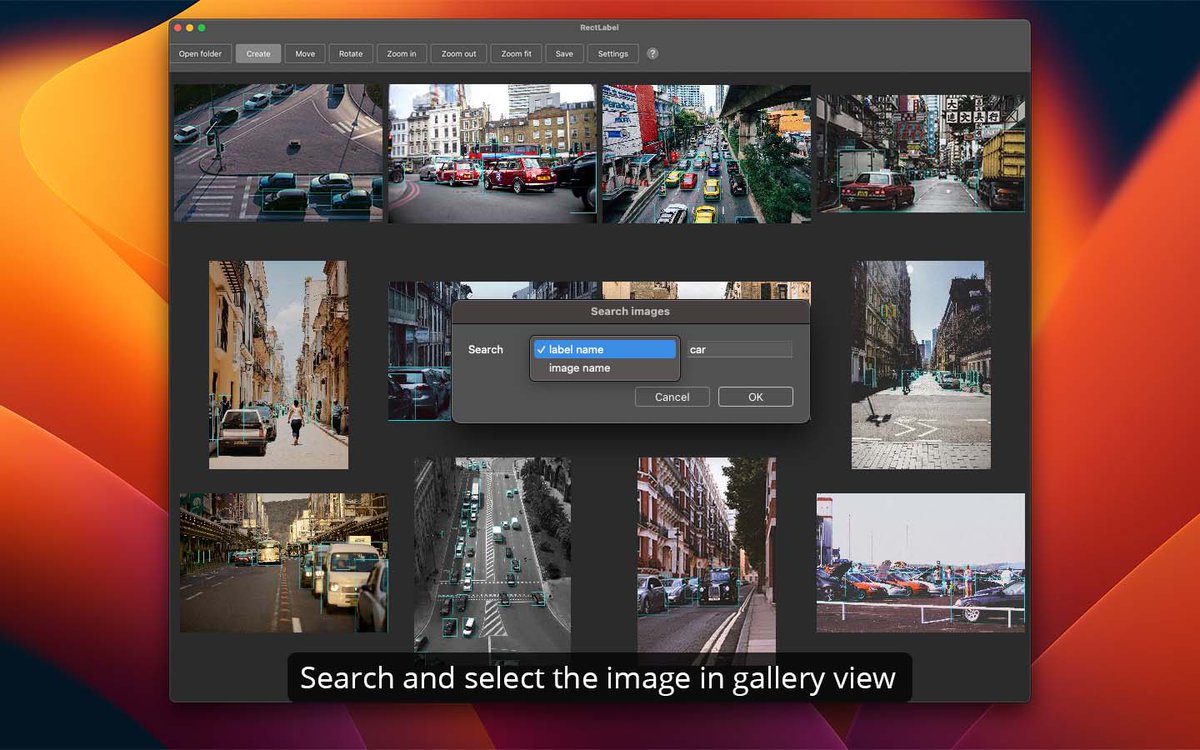The image size is (1200, 750).
Task: Click the Save toolbar button
Action: pos(564,54)
